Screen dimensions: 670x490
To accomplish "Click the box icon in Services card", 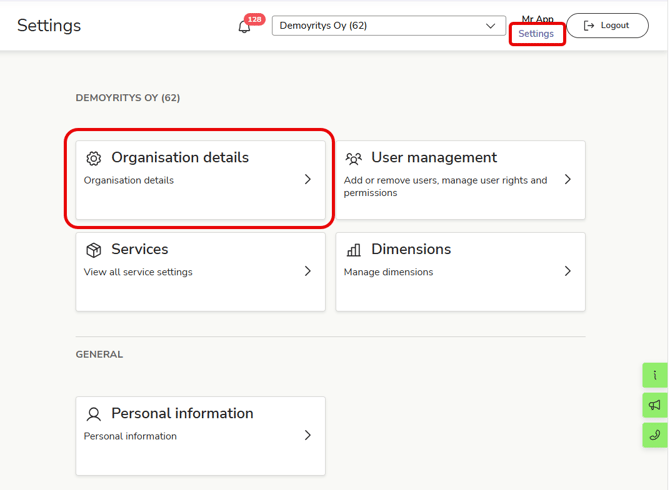I will 94,250.
